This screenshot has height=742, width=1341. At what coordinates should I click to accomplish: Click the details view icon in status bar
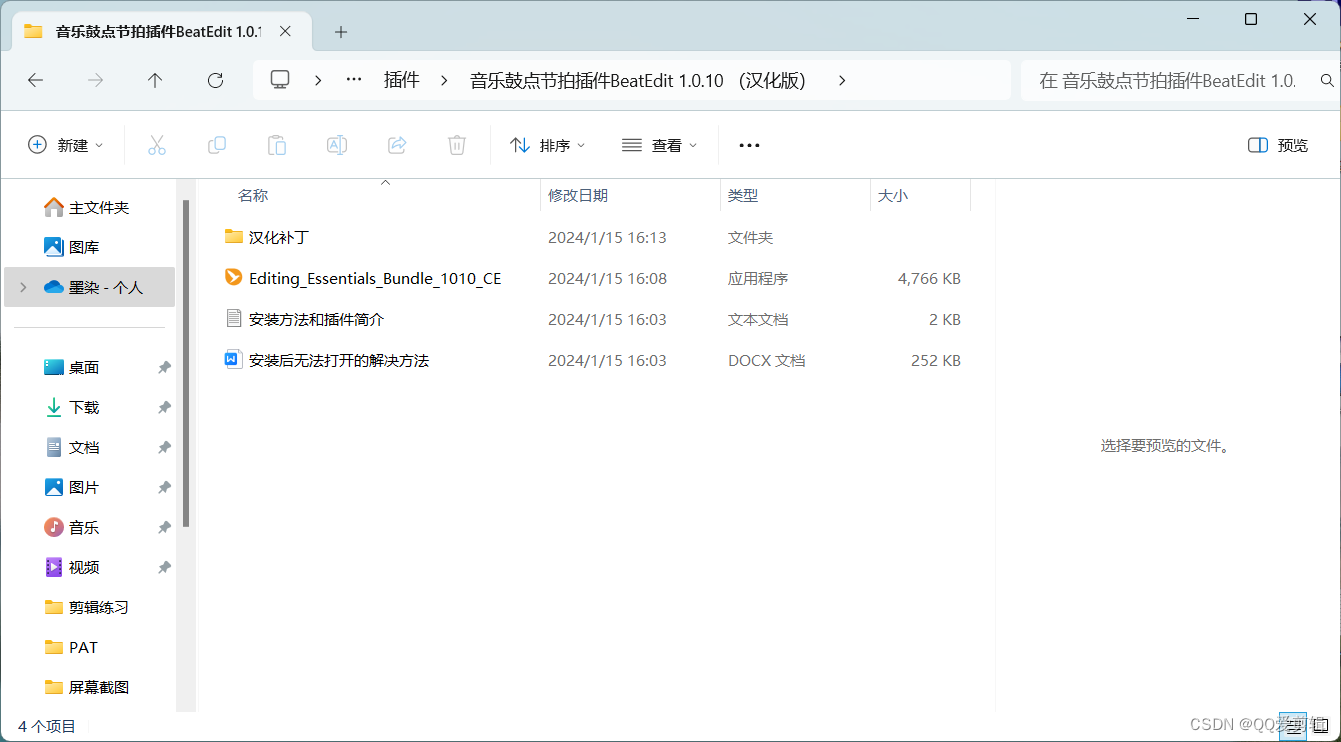coord(1293,728)
